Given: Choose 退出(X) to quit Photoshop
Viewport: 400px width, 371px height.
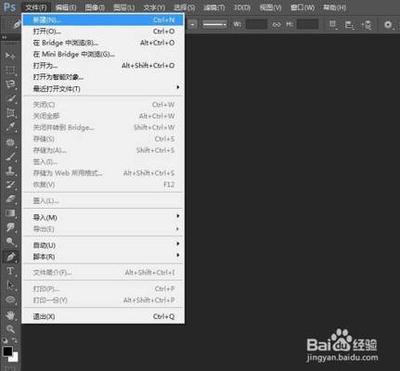Looking at the screenshot, I should pos(103,316).
